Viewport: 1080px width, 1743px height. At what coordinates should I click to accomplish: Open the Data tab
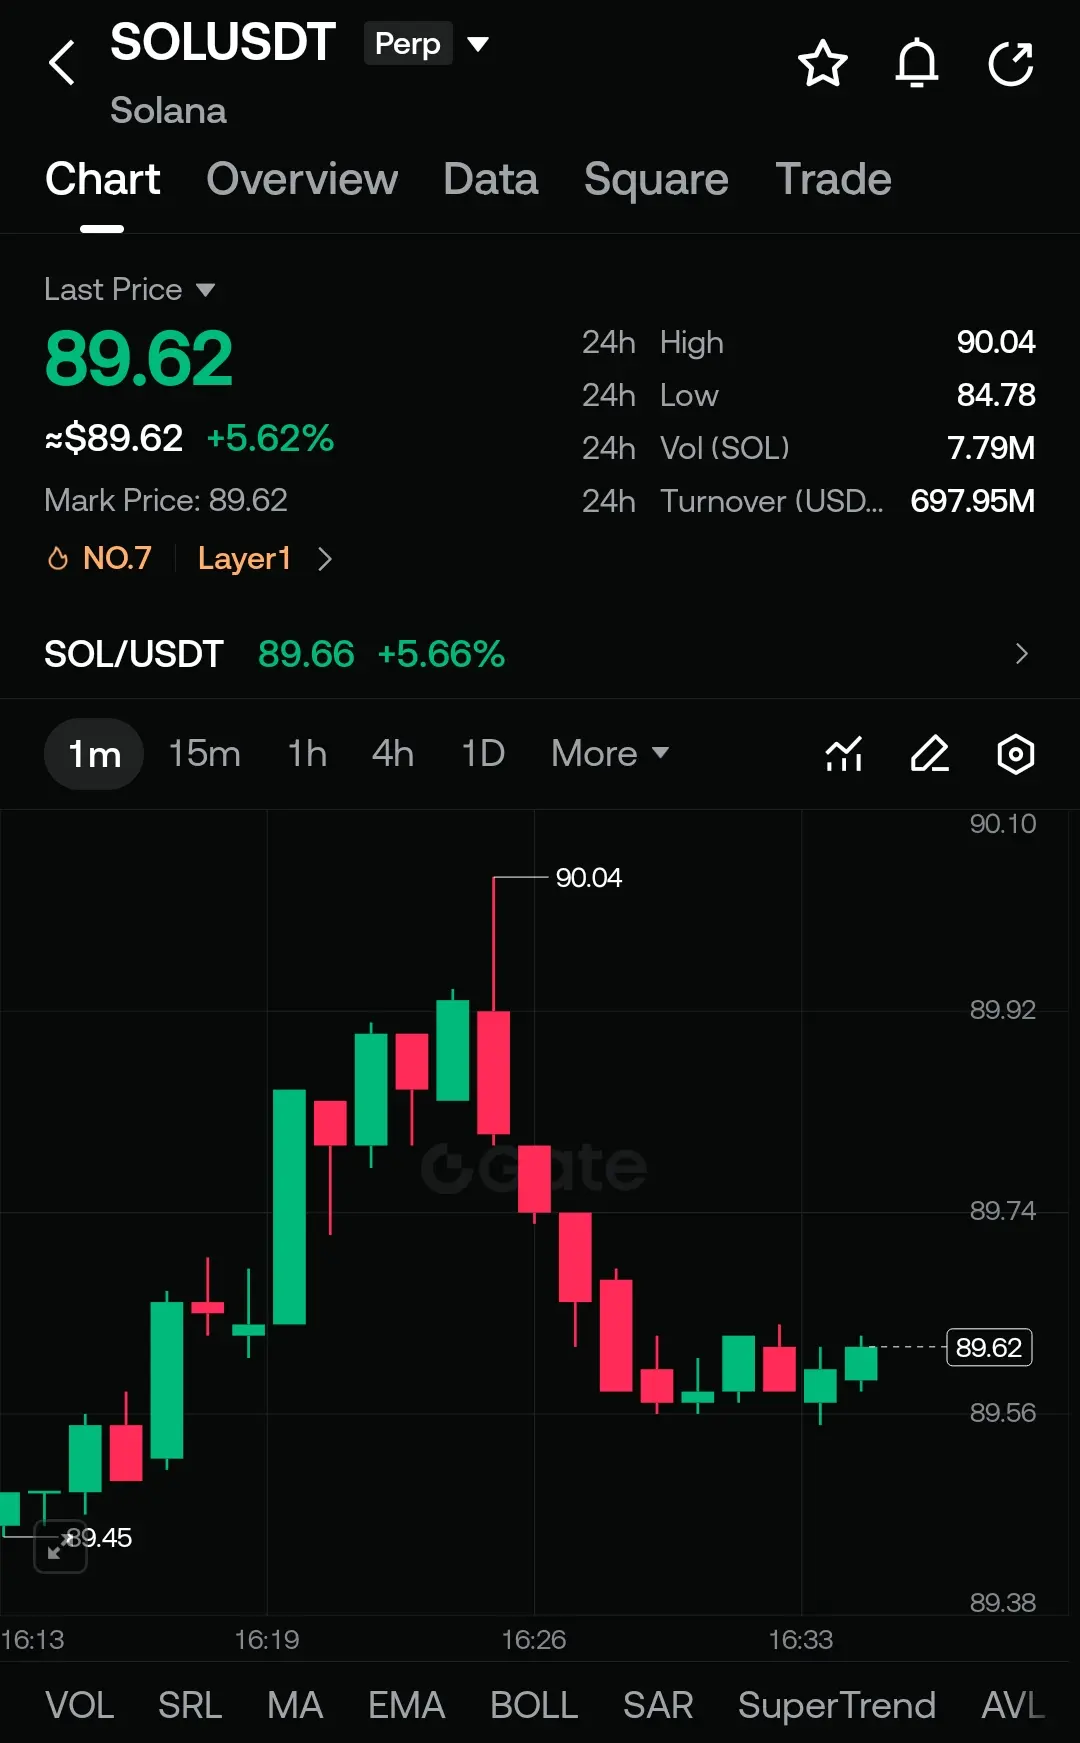[491, 180]
